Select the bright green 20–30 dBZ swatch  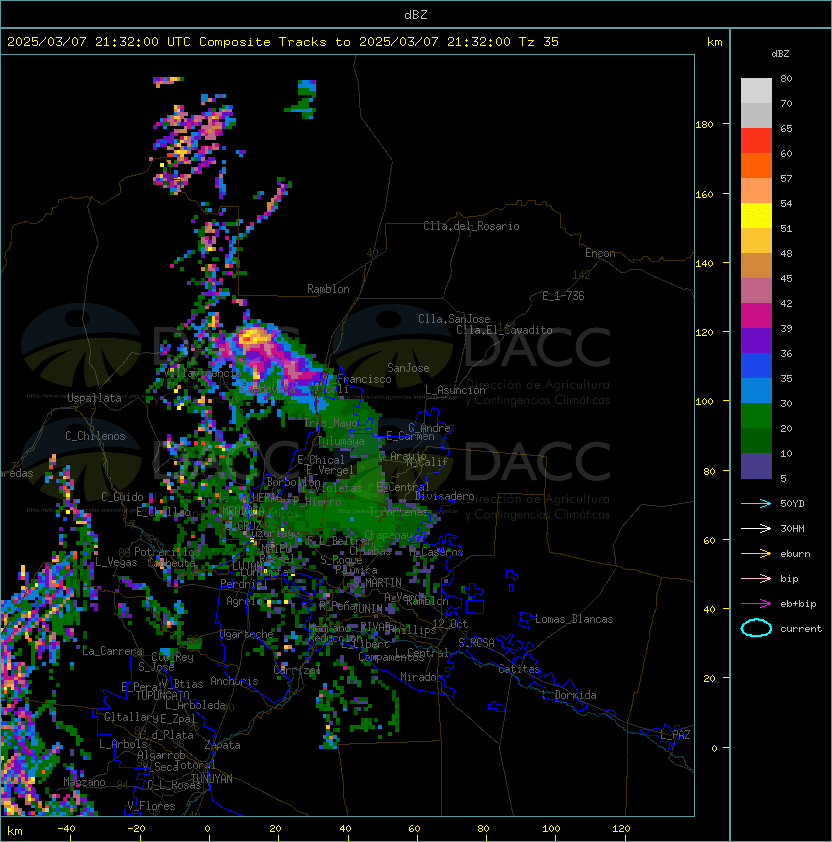756,416
